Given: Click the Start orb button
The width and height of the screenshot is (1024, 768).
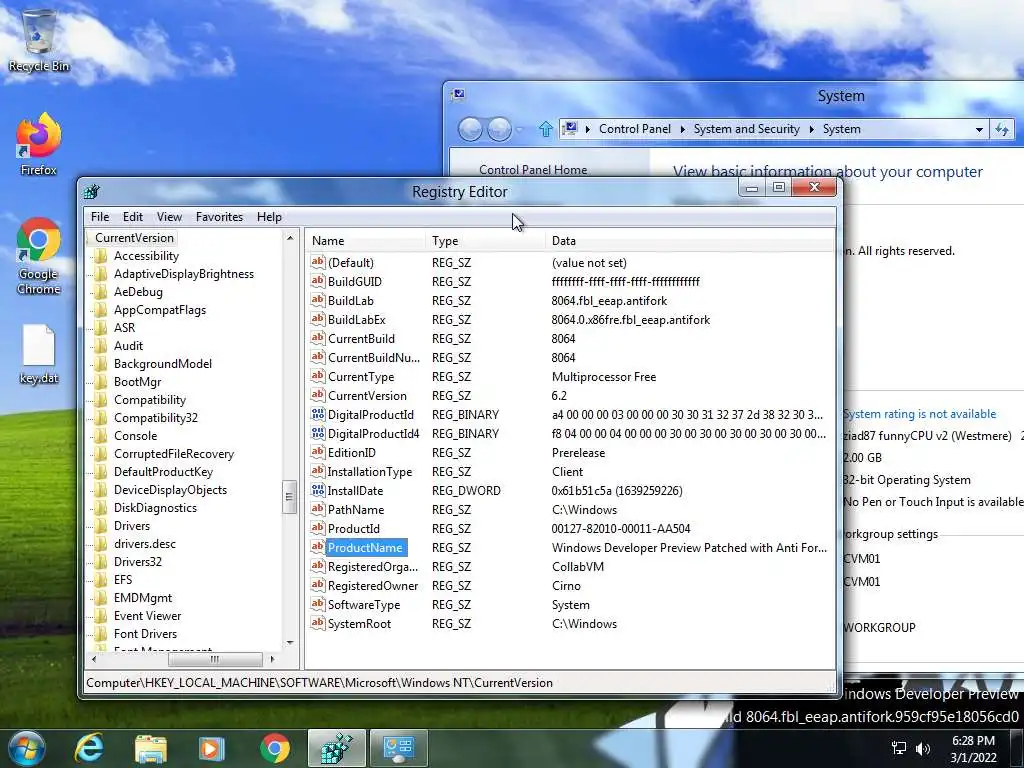Looking at the screenshot, I should pyautogui.click(x=26, y=748).
